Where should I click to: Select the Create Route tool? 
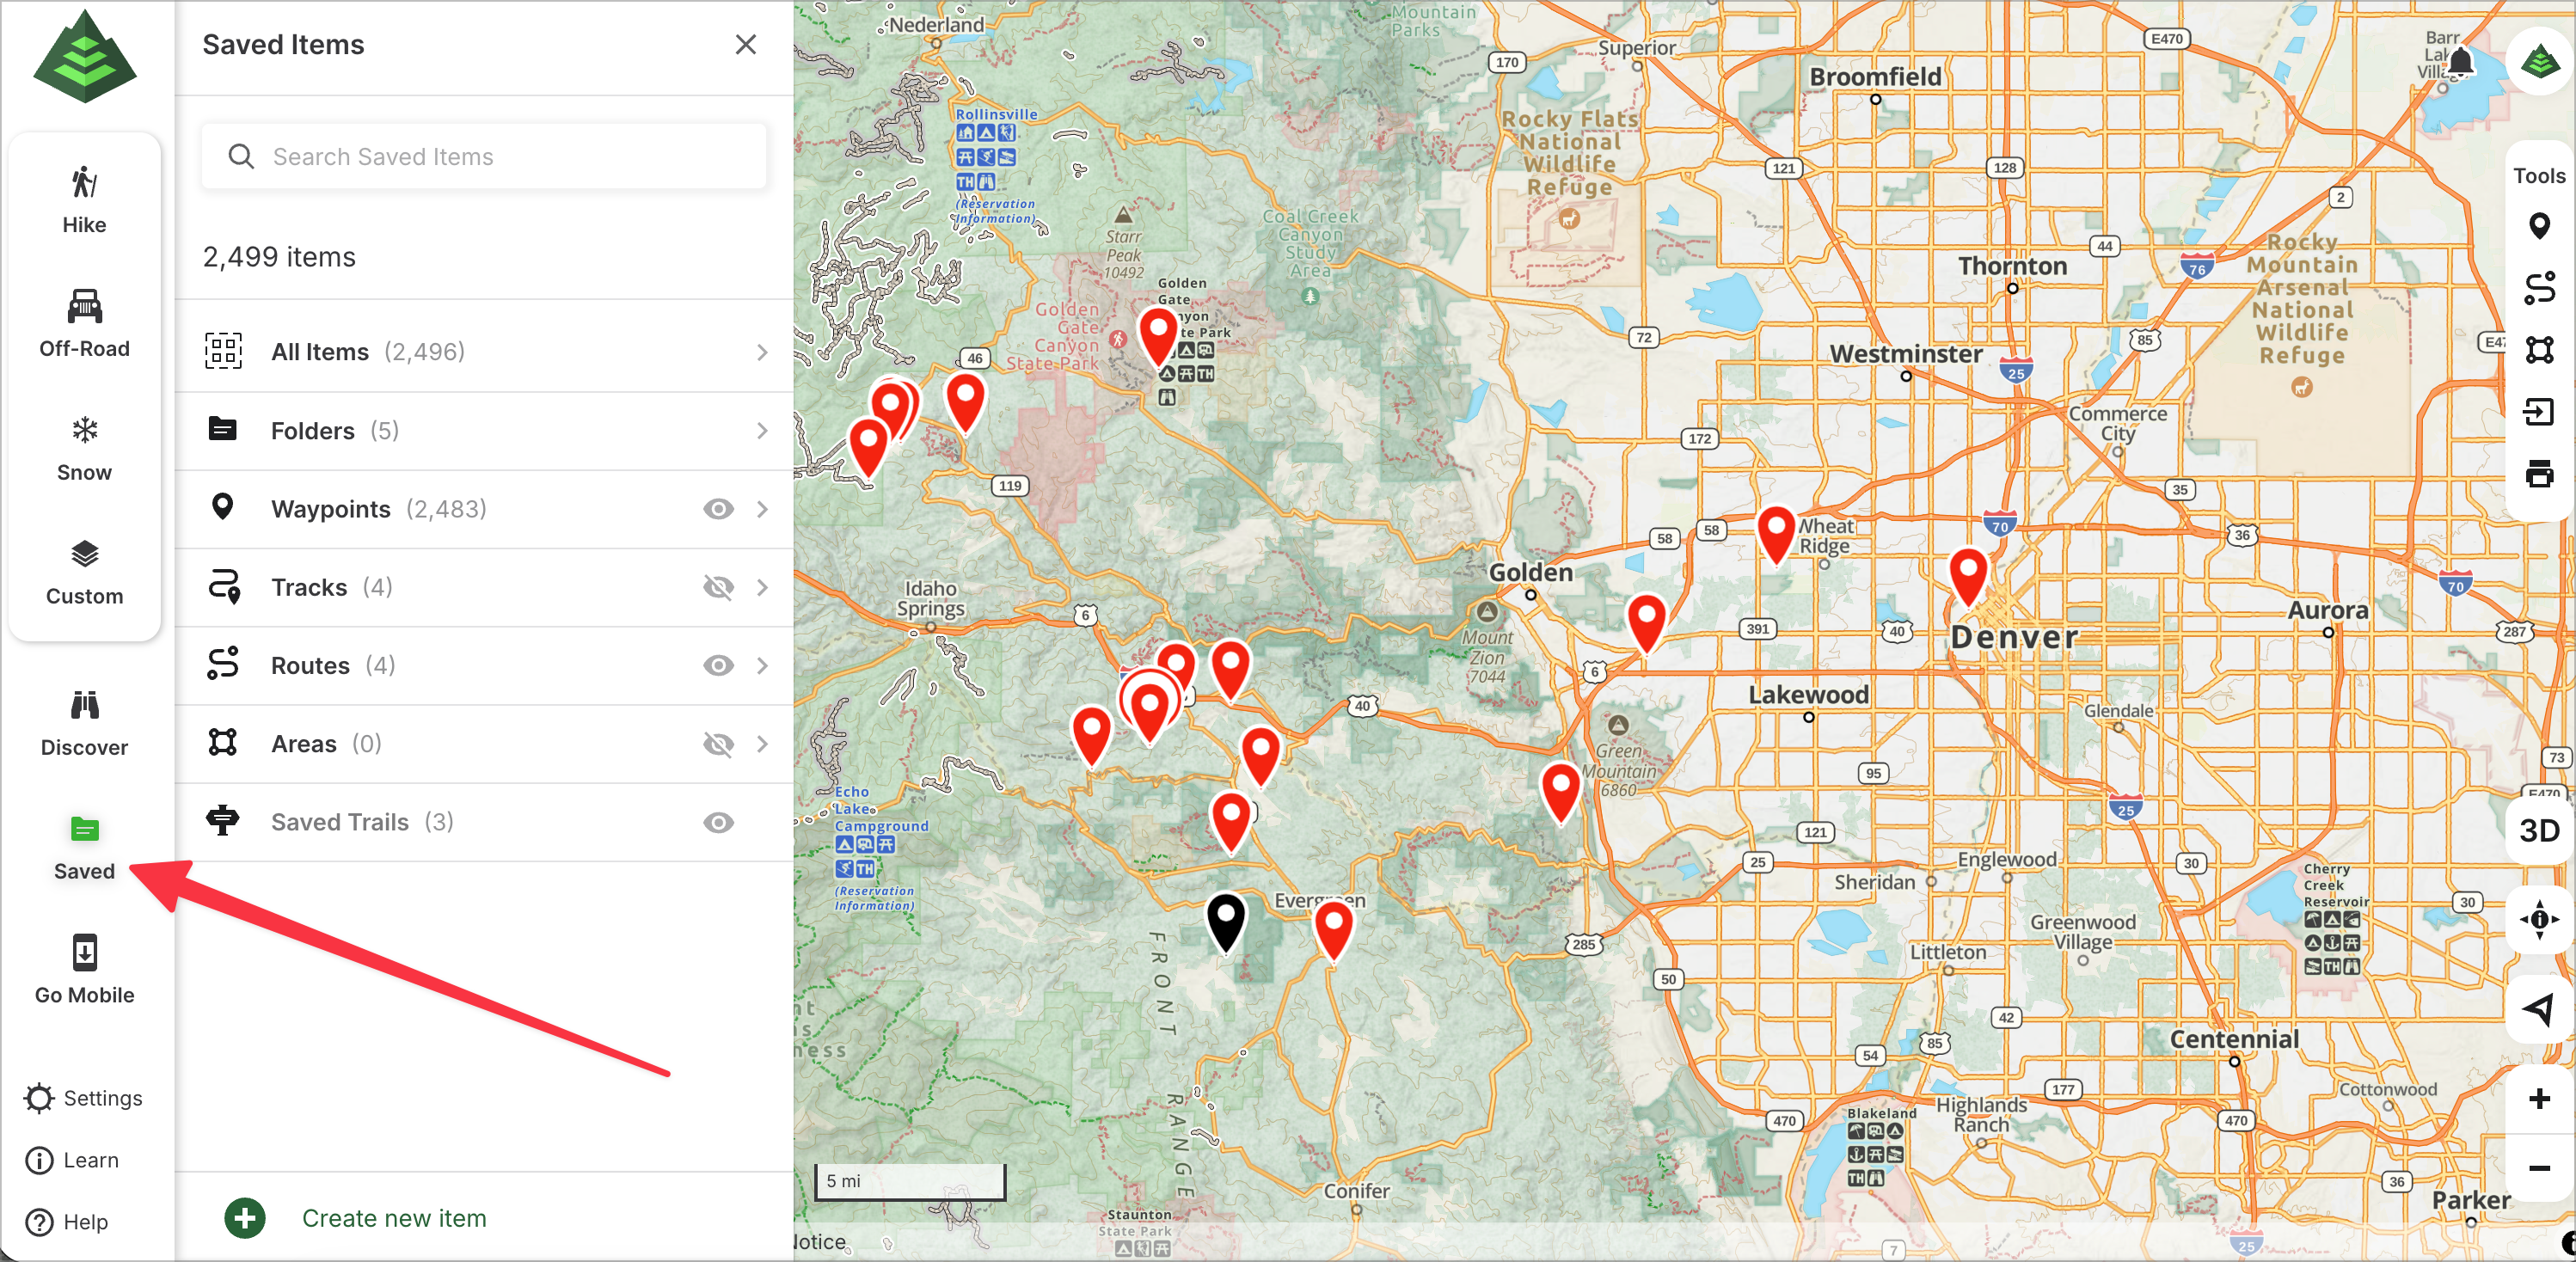(2539, 288)
